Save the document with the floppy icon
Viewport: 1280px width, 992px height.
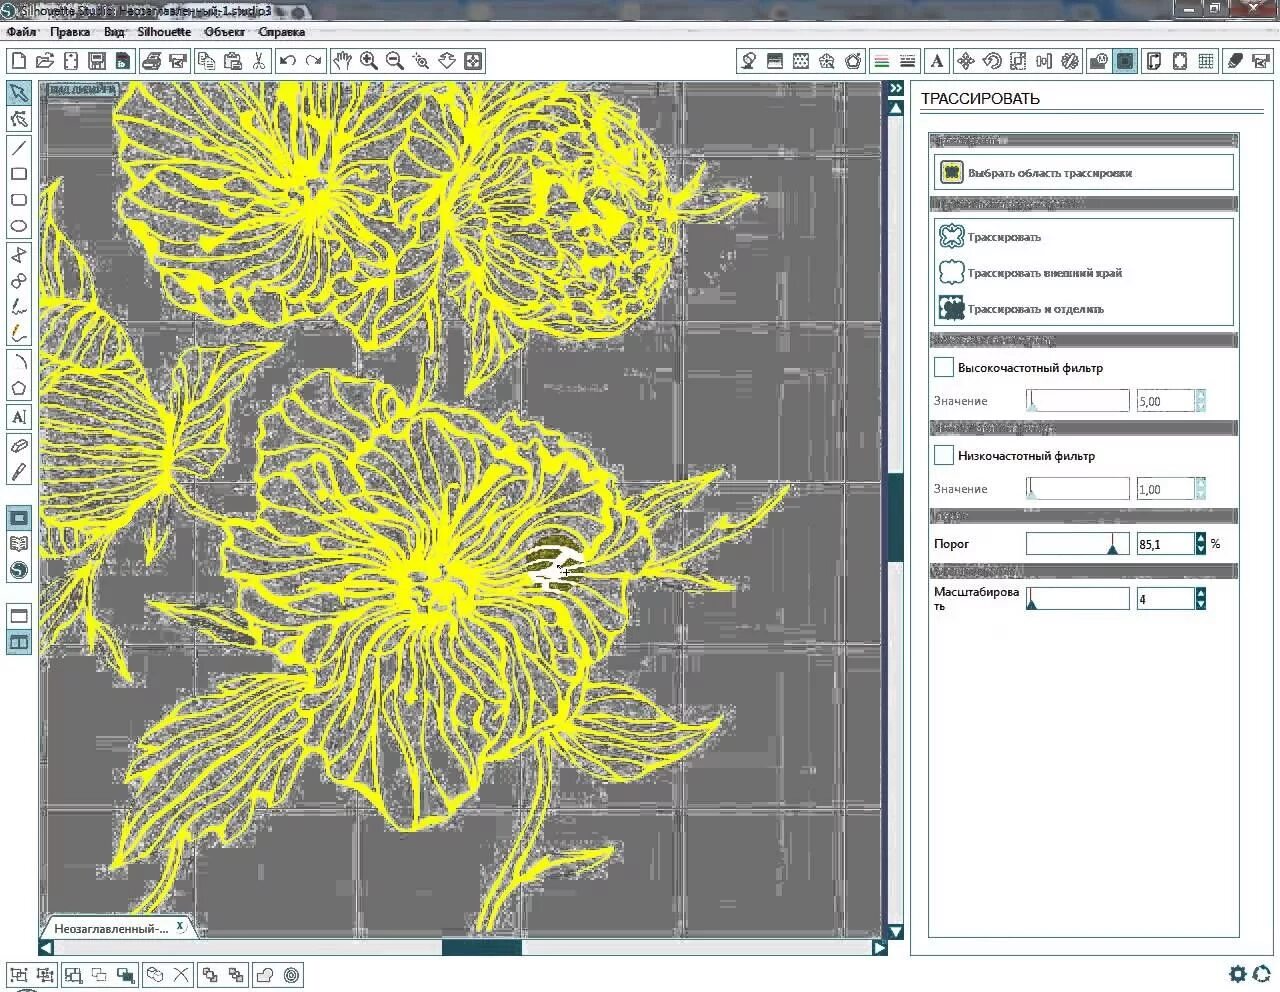[97, 61]
